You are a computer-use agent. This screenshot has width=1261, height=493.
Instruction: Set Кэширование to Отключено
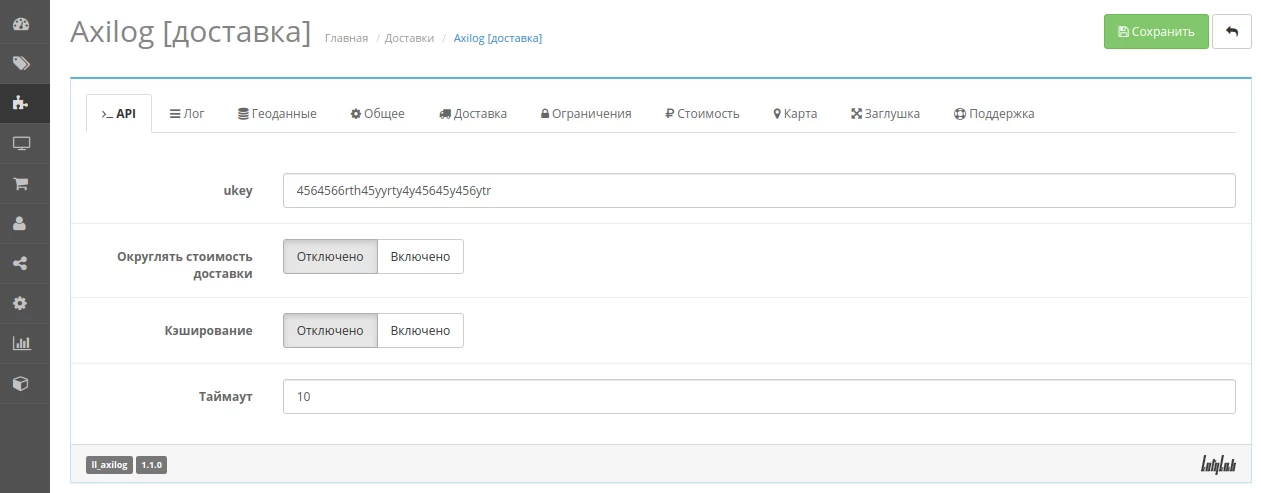point(330,330)
